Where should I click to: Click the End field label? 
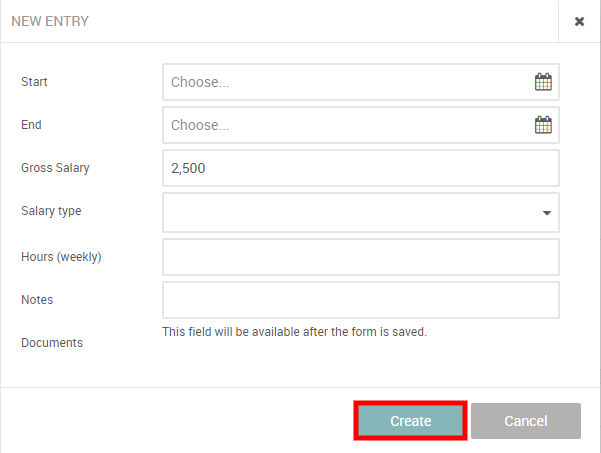click(31, 125)
